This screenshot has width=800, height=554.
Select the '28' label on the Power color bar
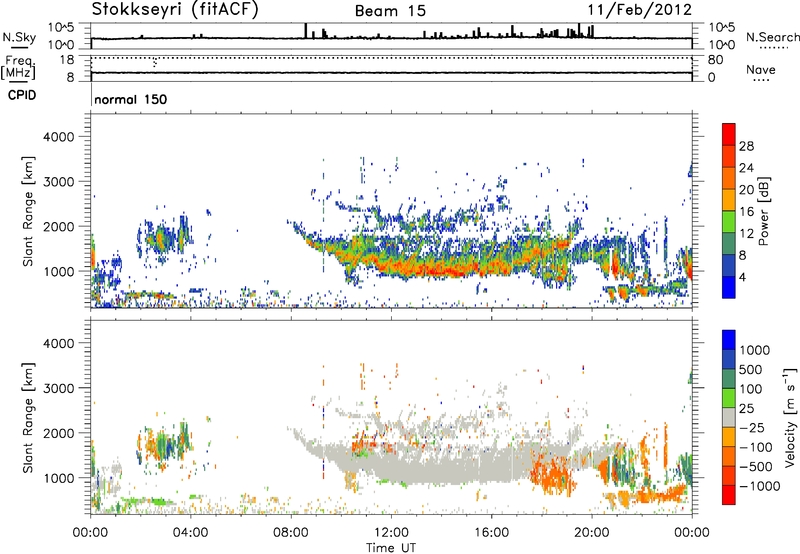[x=746, y=146]
